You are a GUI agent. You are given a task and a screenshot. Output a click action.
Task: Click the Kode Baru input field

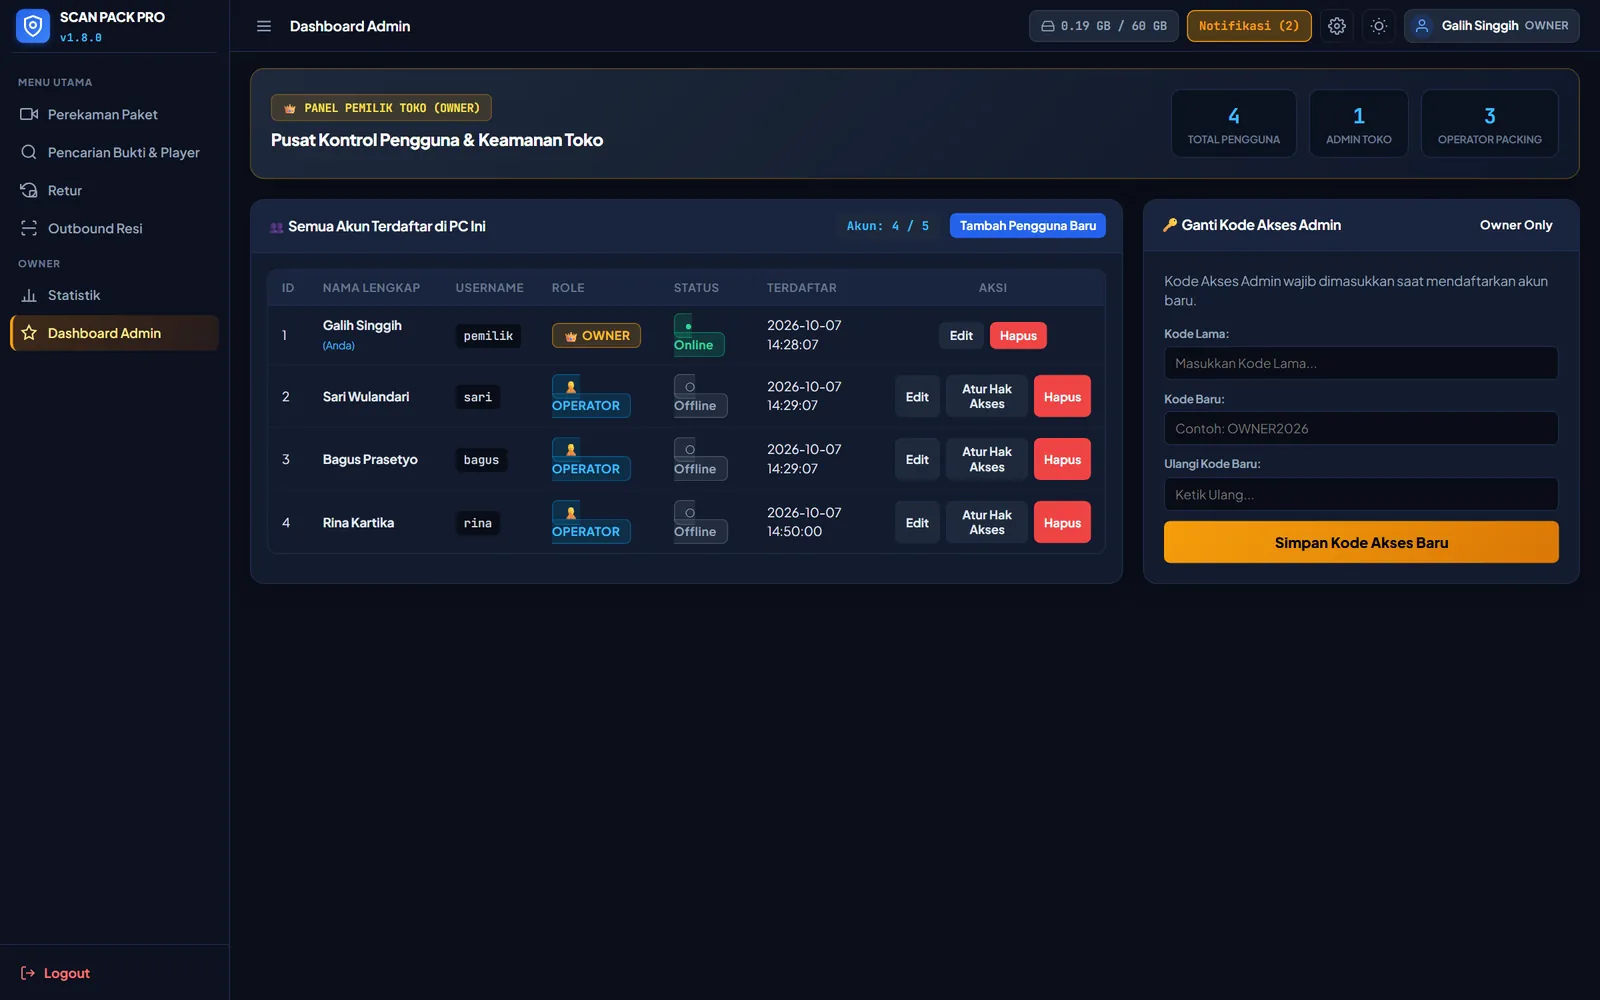(x=1361, y=428)
